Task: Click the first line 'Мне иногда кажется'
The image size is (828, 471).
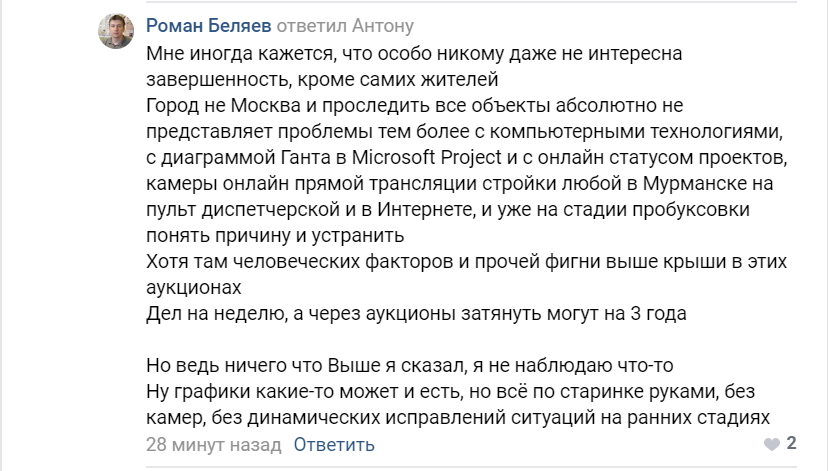Action: (x=414, y=53)
